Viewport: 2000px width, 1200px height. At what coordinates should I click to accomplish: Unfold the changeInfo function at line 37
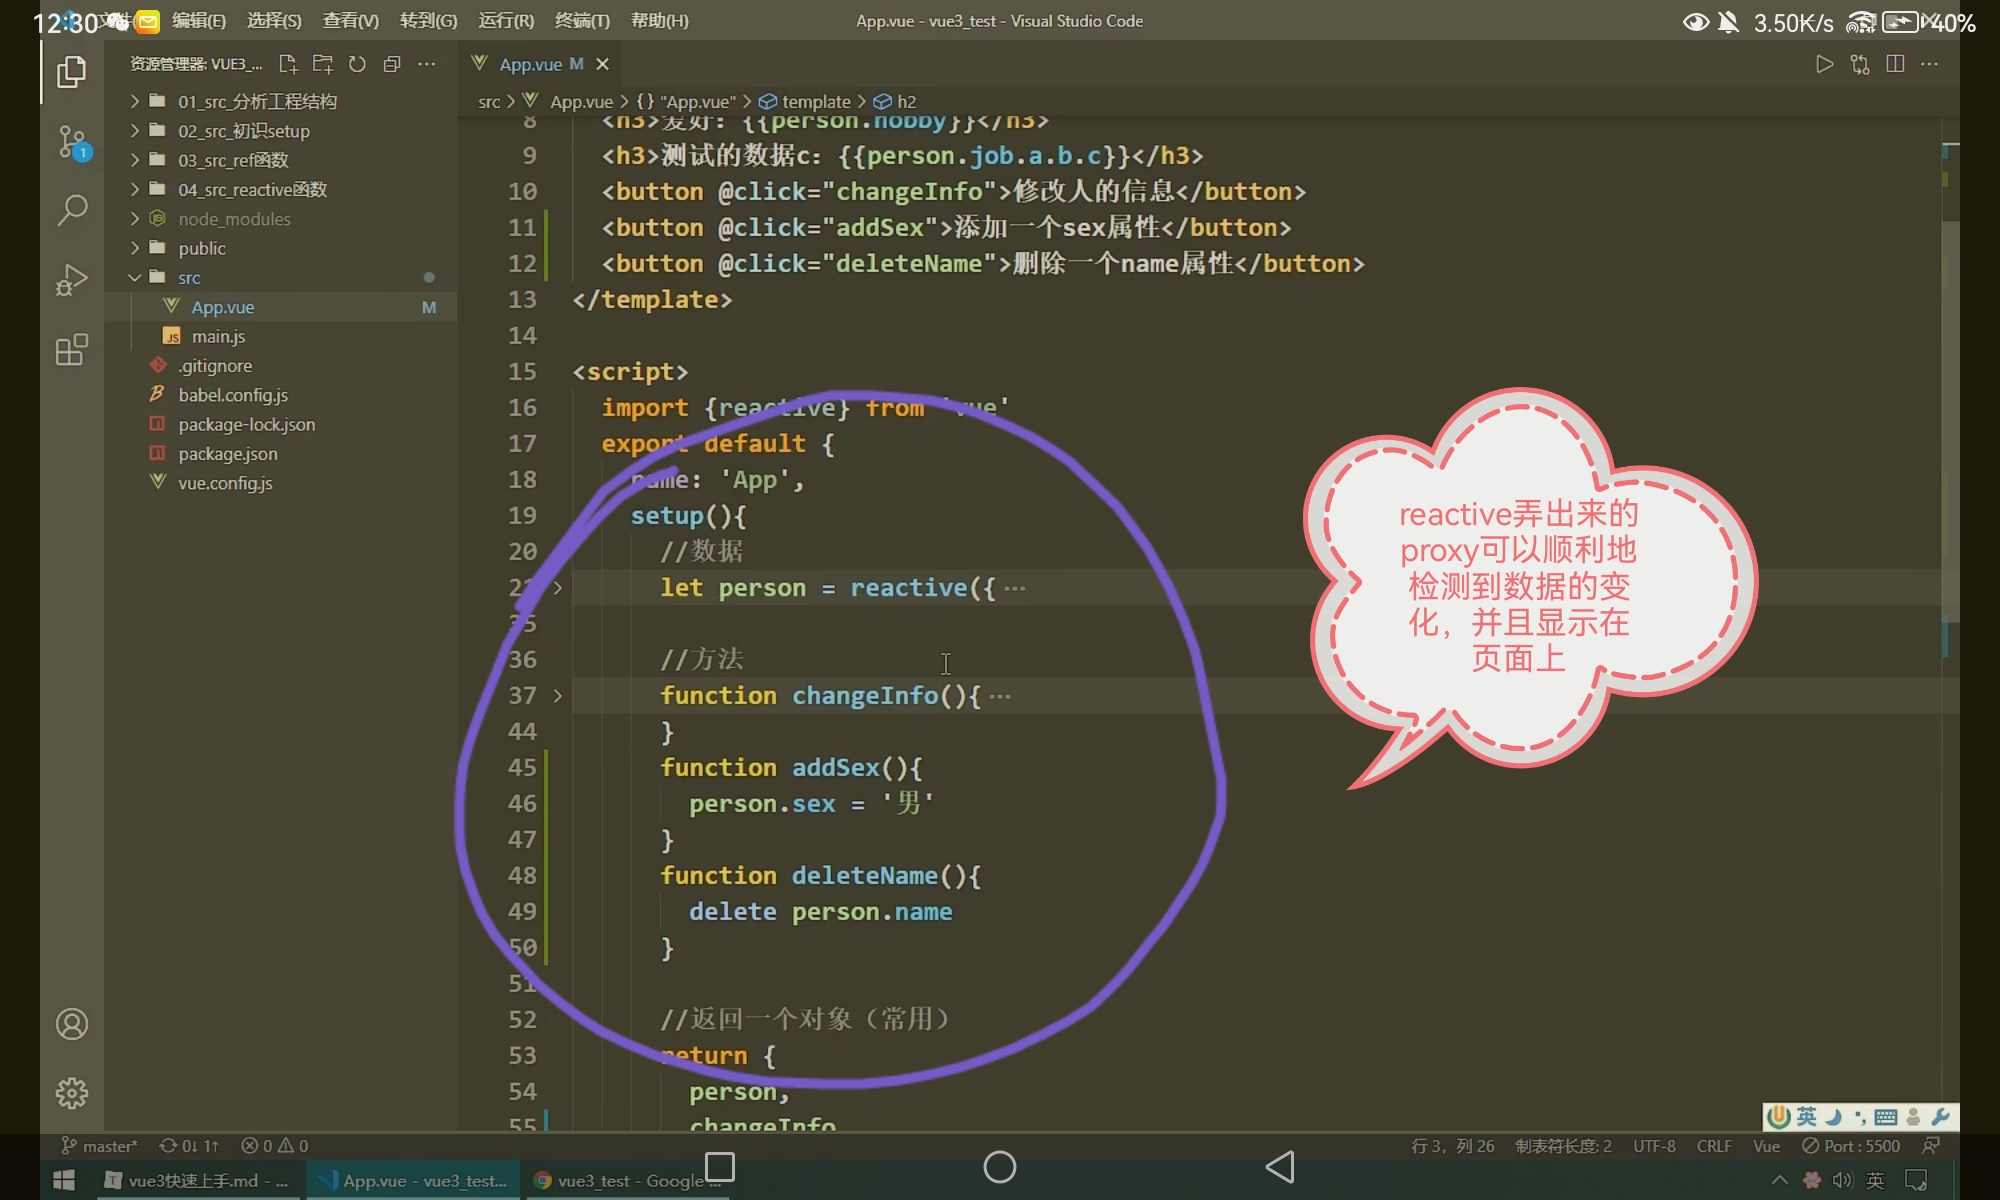coord(558,696)
